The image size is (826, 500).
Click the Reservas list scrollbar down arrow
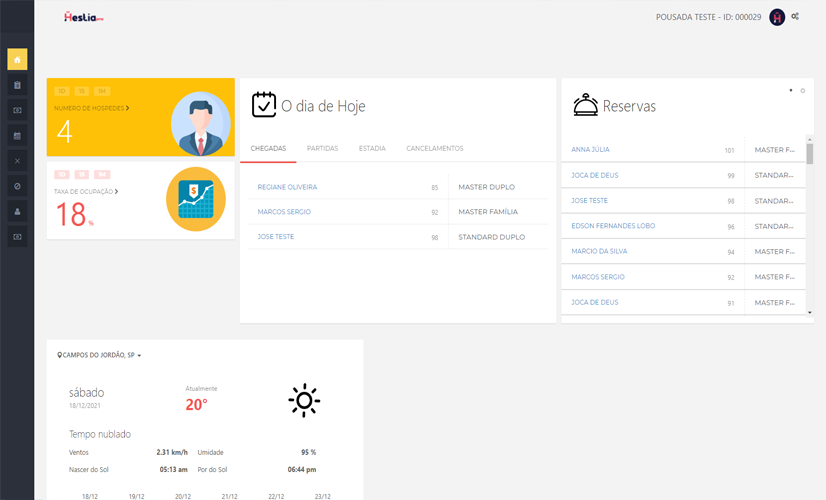[x=810, y=313]
